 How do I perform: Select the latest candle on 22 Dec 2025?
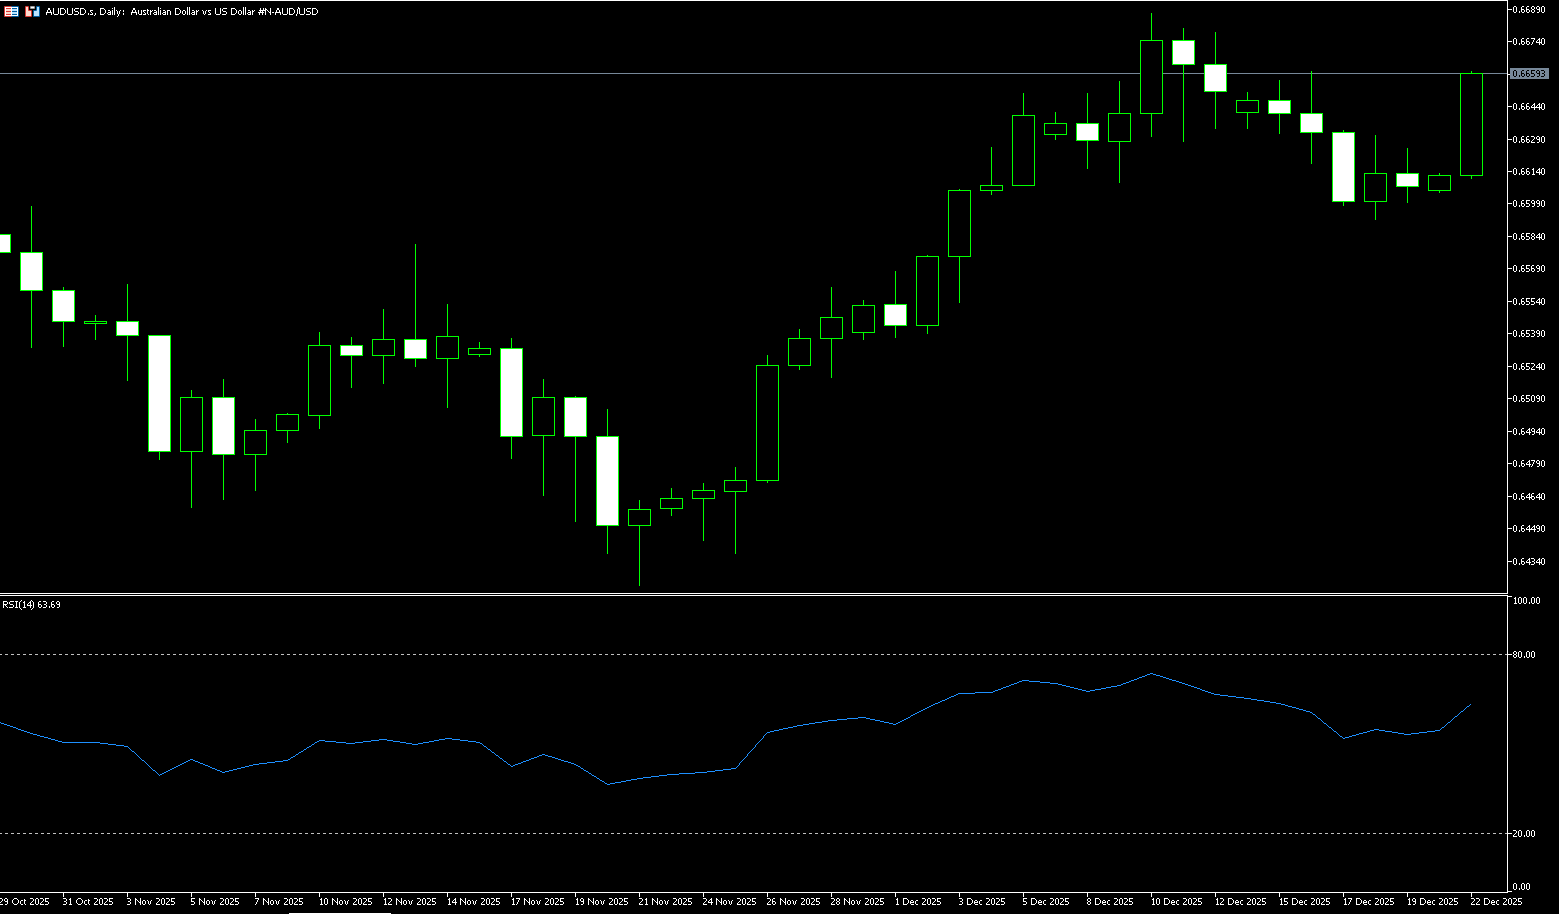(x=1471, y=124)
